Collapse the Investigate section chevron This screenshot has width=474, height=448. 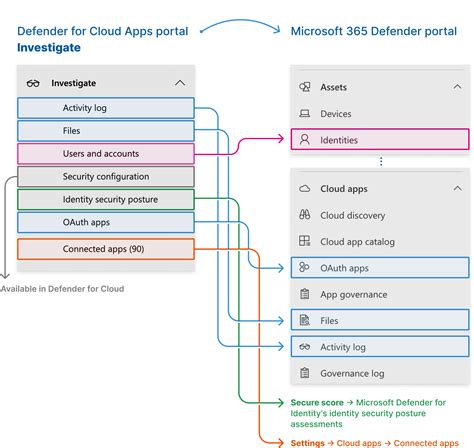(180, 83)
